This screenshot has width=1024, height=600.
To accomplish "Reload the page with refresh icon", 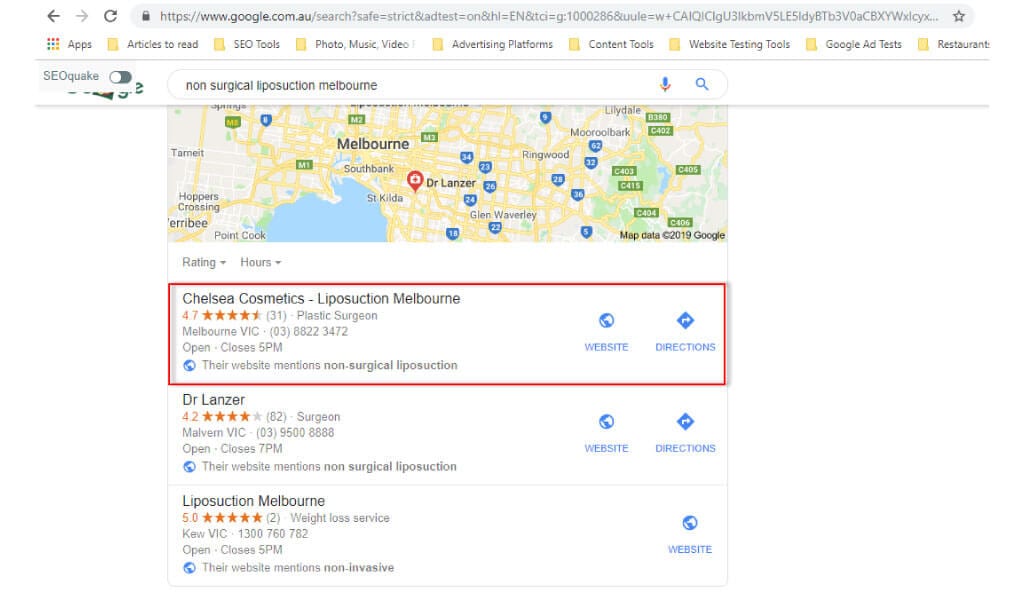I will 110,16.
